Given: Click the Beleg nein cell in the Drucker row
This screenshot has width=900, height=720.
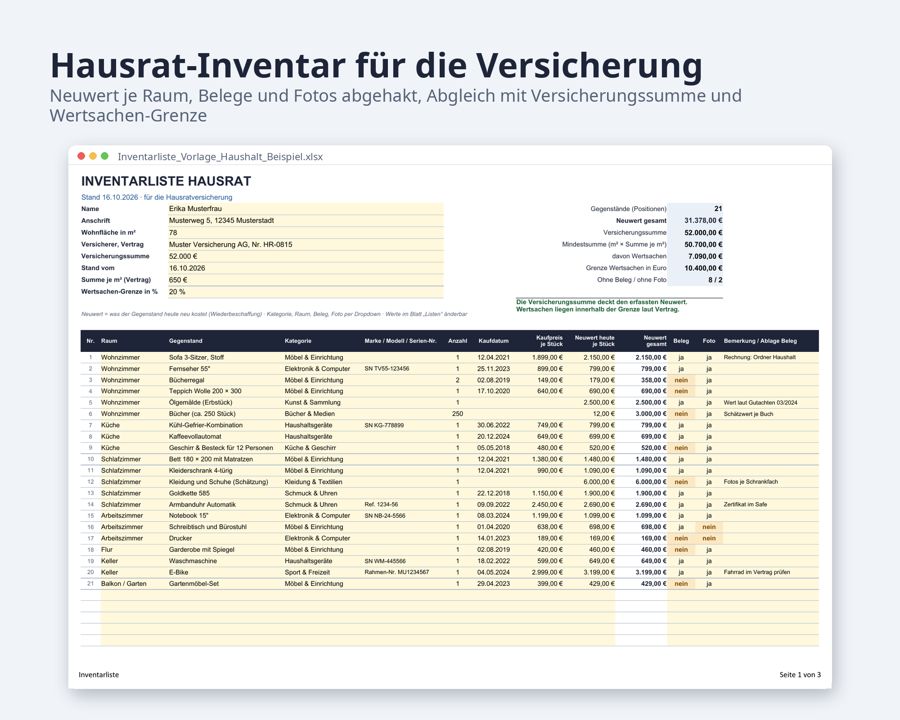Looking at the screenshot, I should coord(681,539).
